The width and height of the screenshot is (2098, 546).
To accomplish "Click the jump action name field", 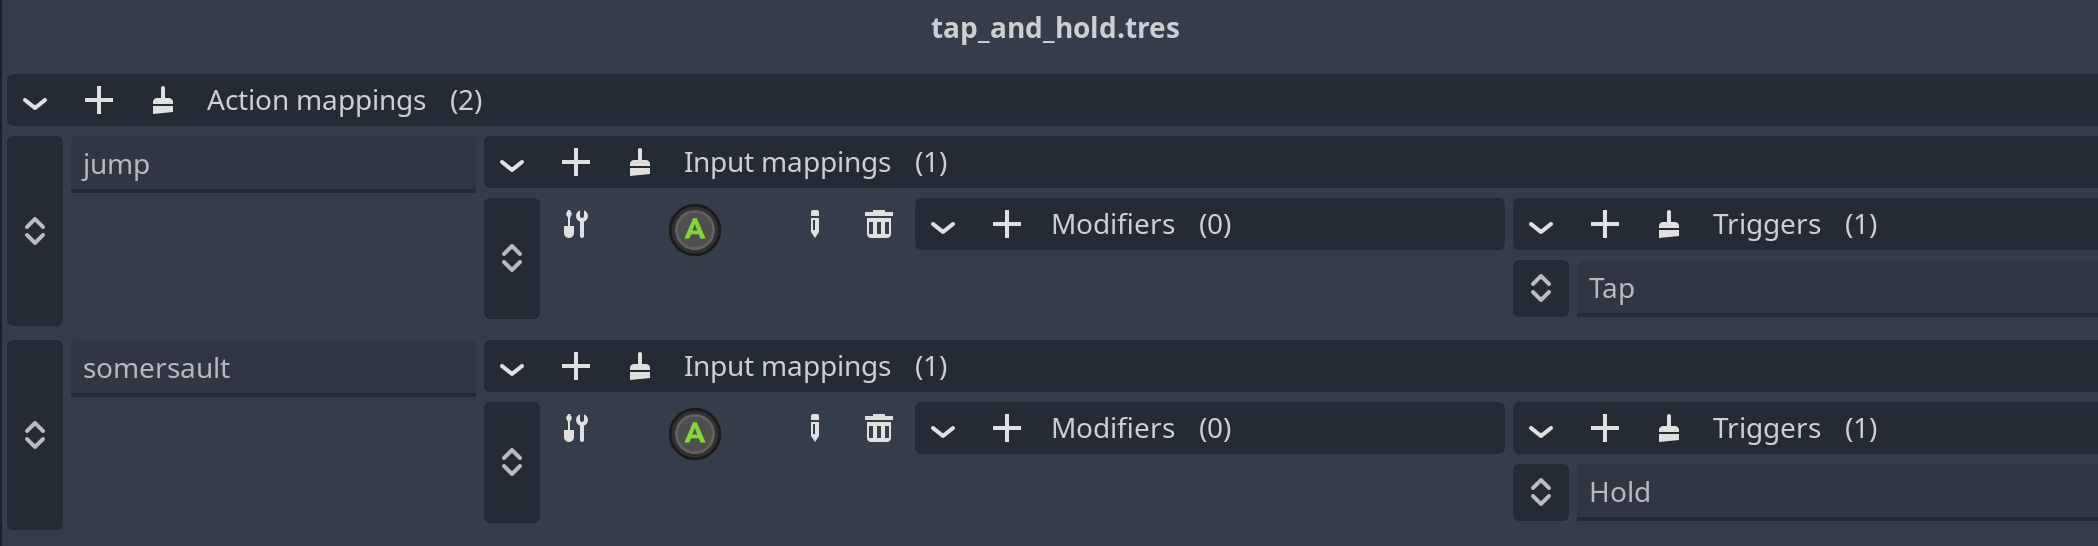I will (272, 164).
